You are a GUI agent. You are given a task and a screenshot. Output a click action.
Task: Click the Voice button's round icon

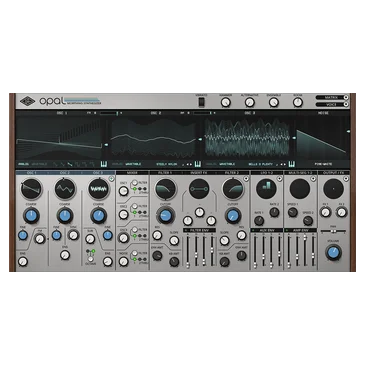(346, 104)
